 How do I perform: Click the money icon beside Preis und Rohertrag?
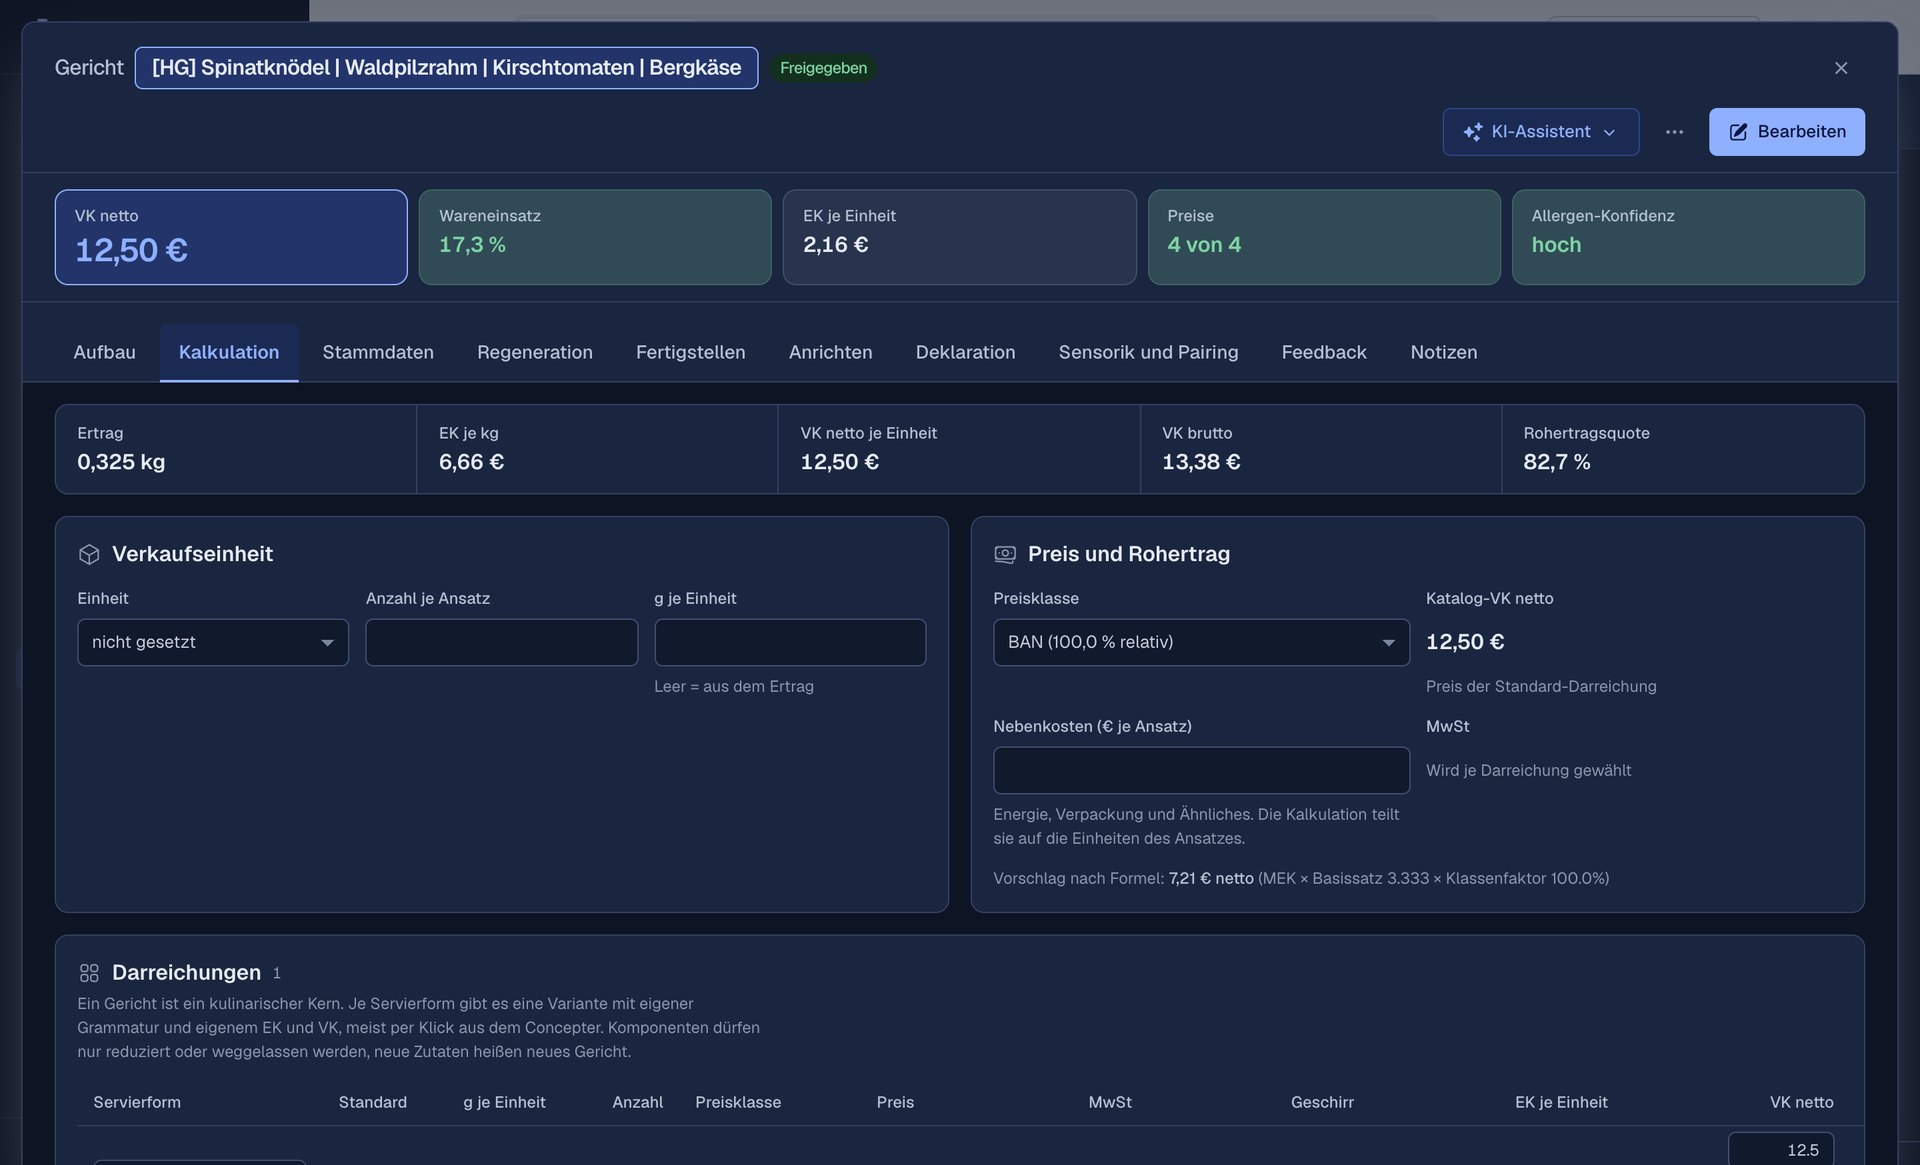click(x=1005, y=554)
